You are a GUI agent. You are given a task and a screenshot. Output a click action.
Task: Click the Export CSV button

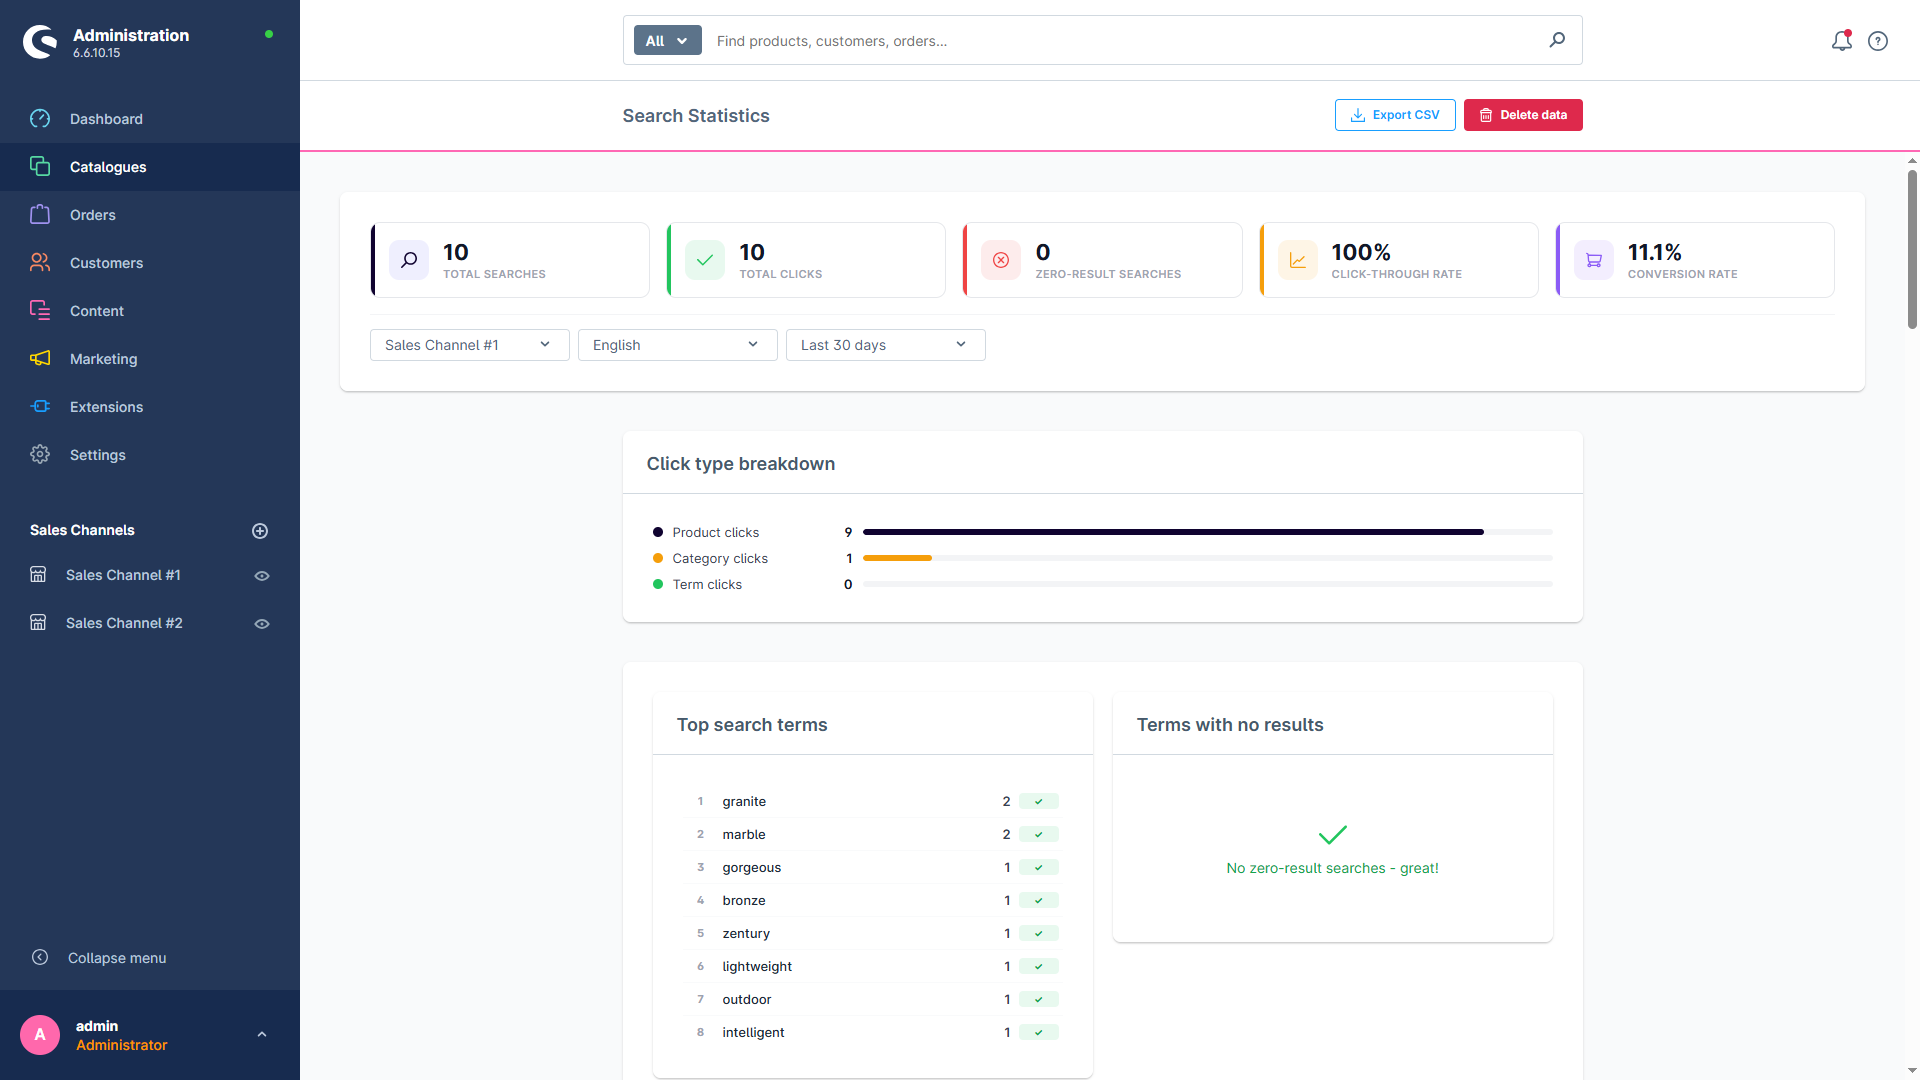(x=1395, y=115)
